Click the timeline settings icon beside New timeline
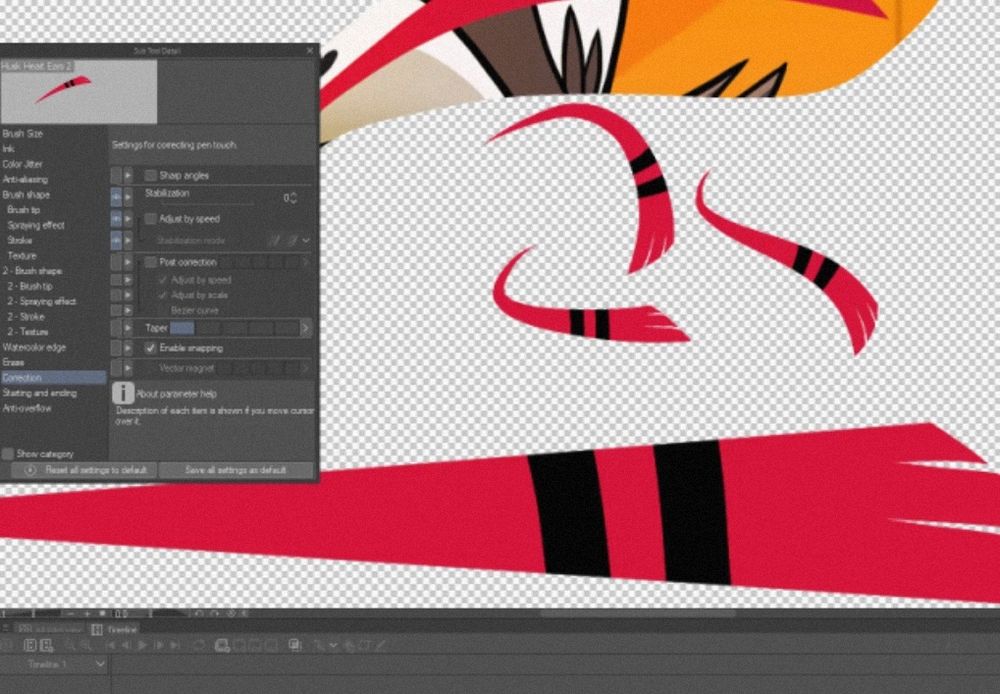The image size is (1000, 694). (x=47, y=646)
